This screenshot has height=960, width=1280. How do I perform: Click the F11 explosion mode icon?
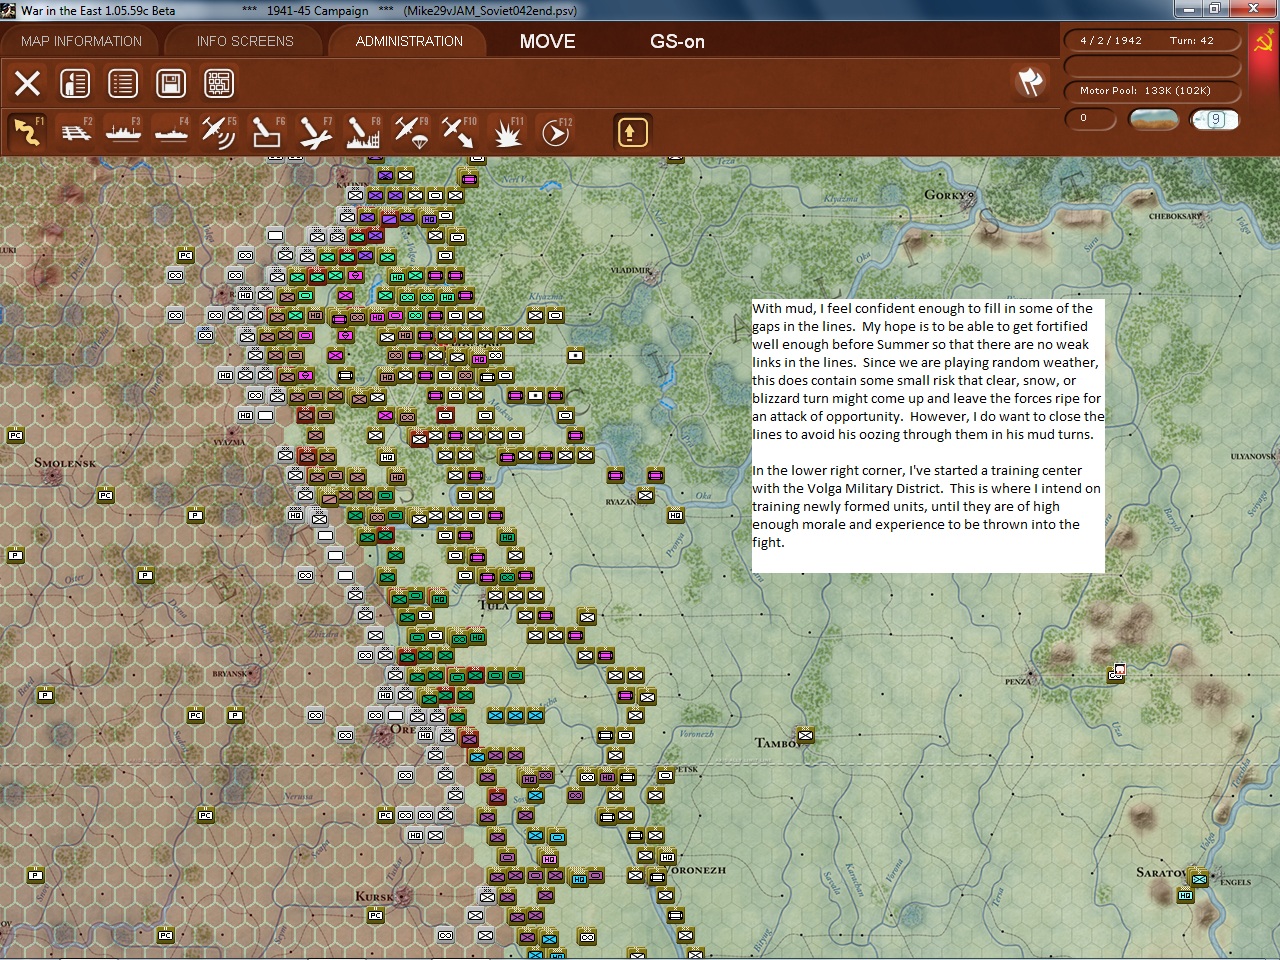click(507, 132)
